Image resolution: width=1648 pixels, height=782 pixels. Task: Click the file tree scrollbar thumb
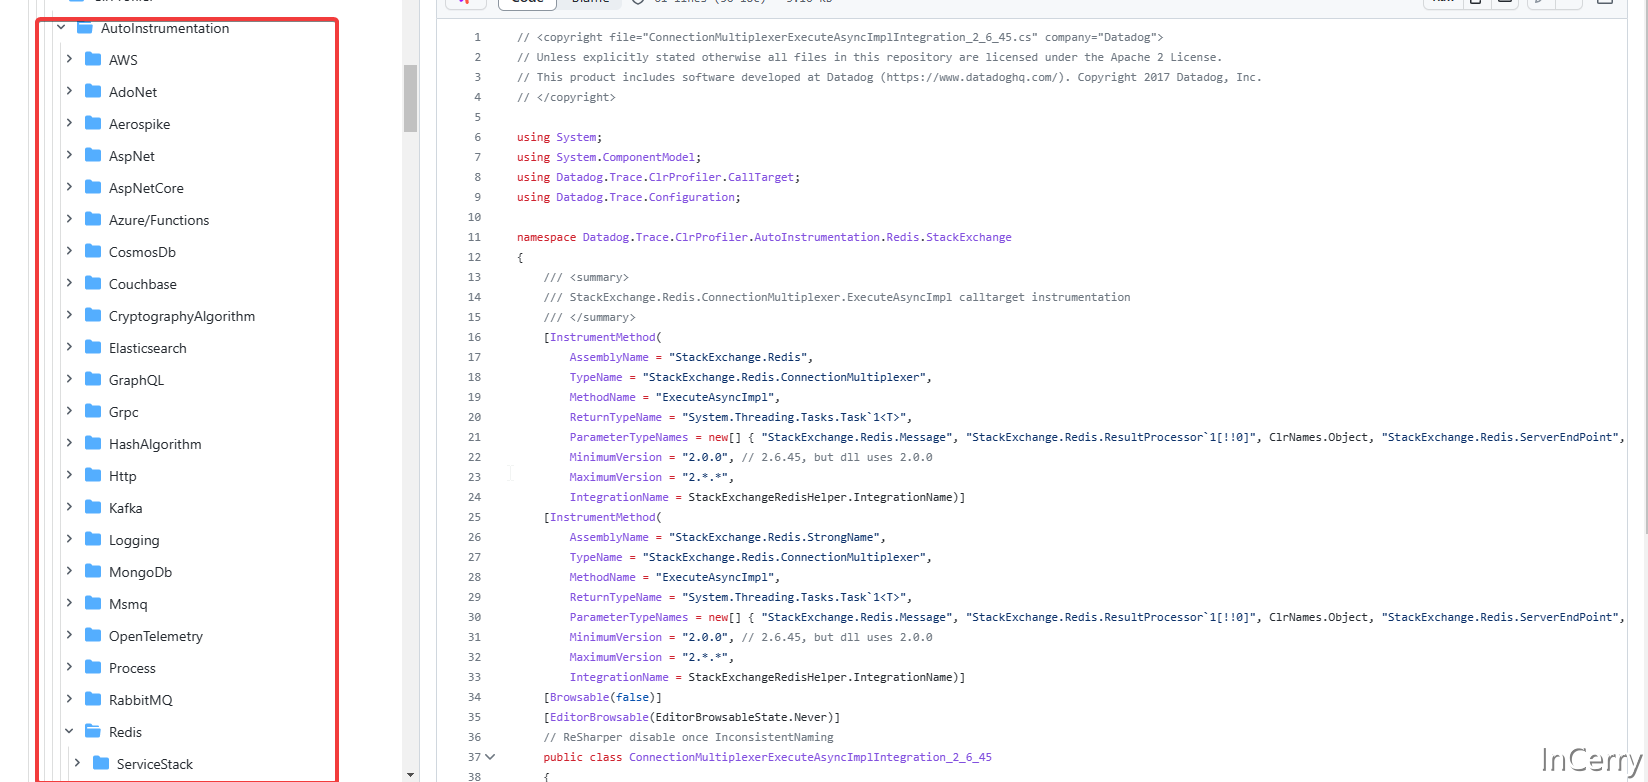coord(410,98)
